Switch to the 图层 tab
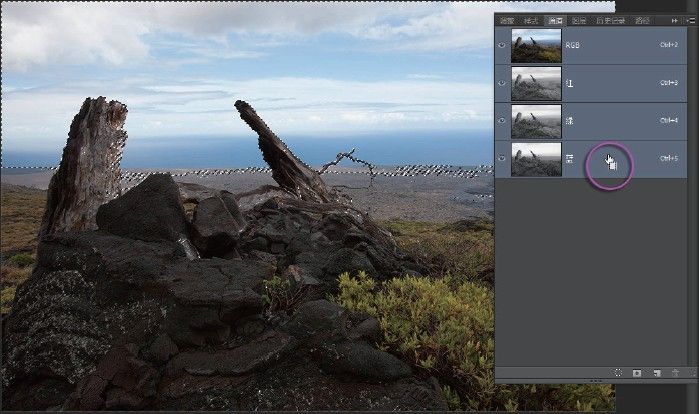Viewport: 699px width, 414px height. pos(579,20)
